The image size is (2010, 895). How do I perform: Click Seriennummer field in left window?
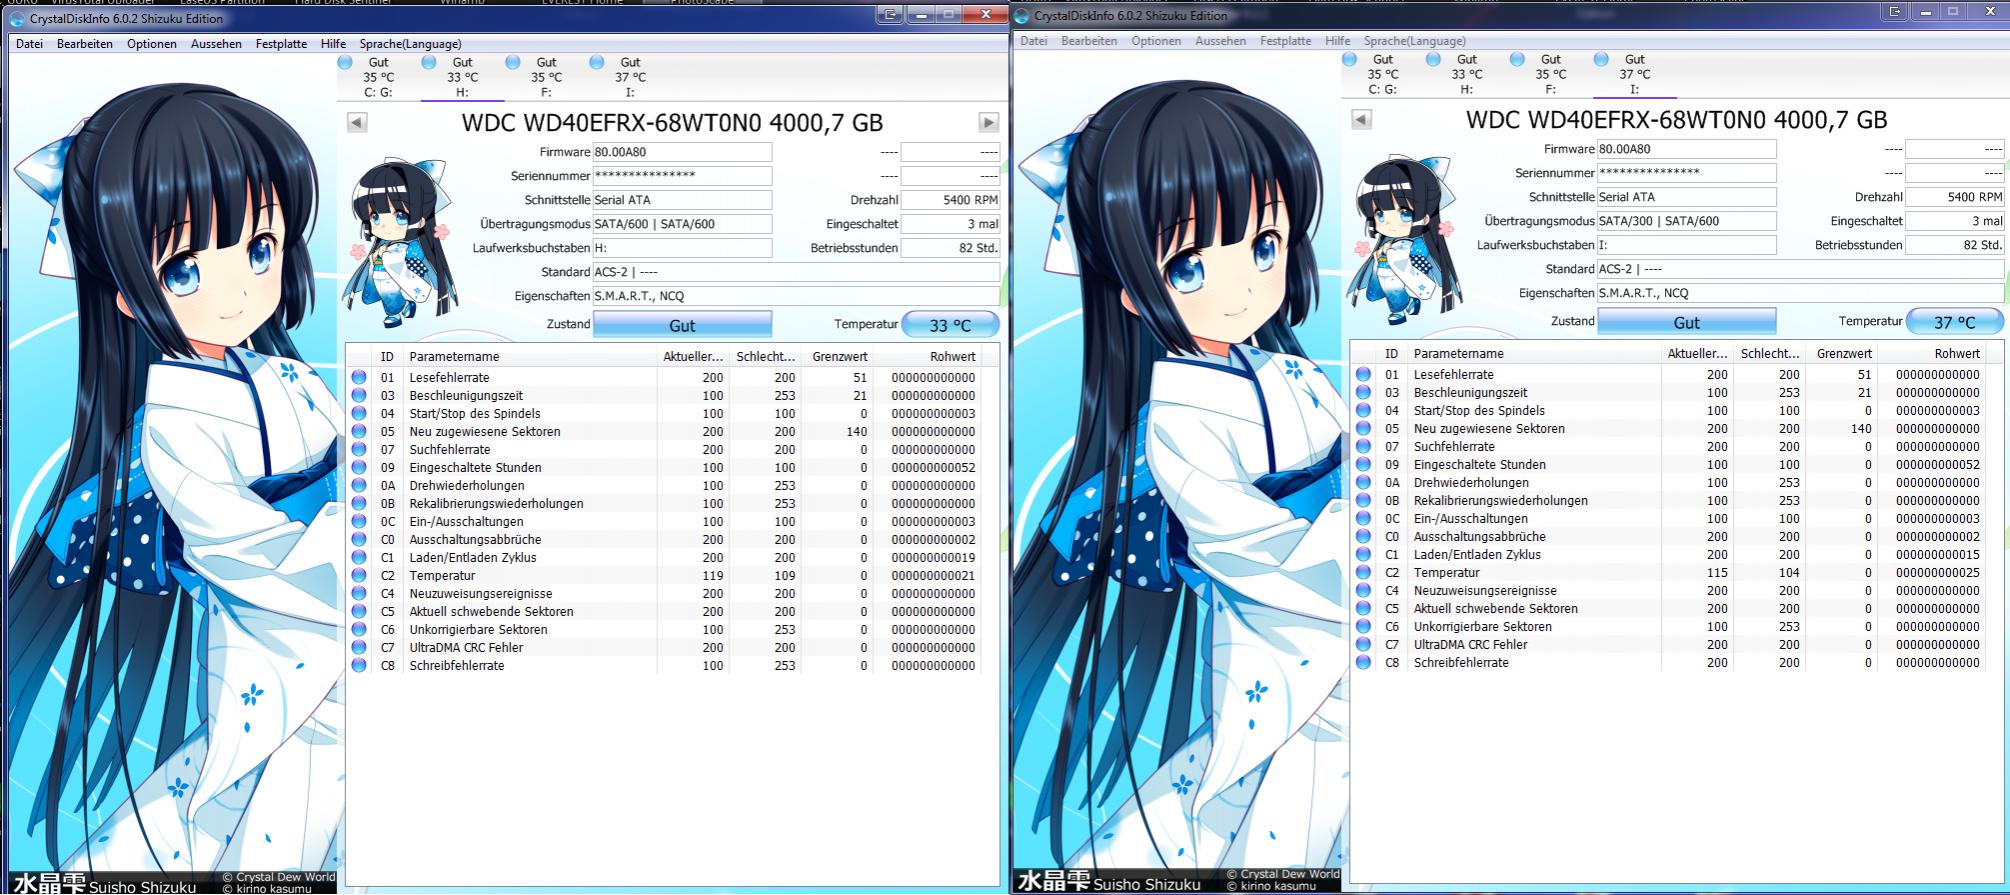click(682, 176)
